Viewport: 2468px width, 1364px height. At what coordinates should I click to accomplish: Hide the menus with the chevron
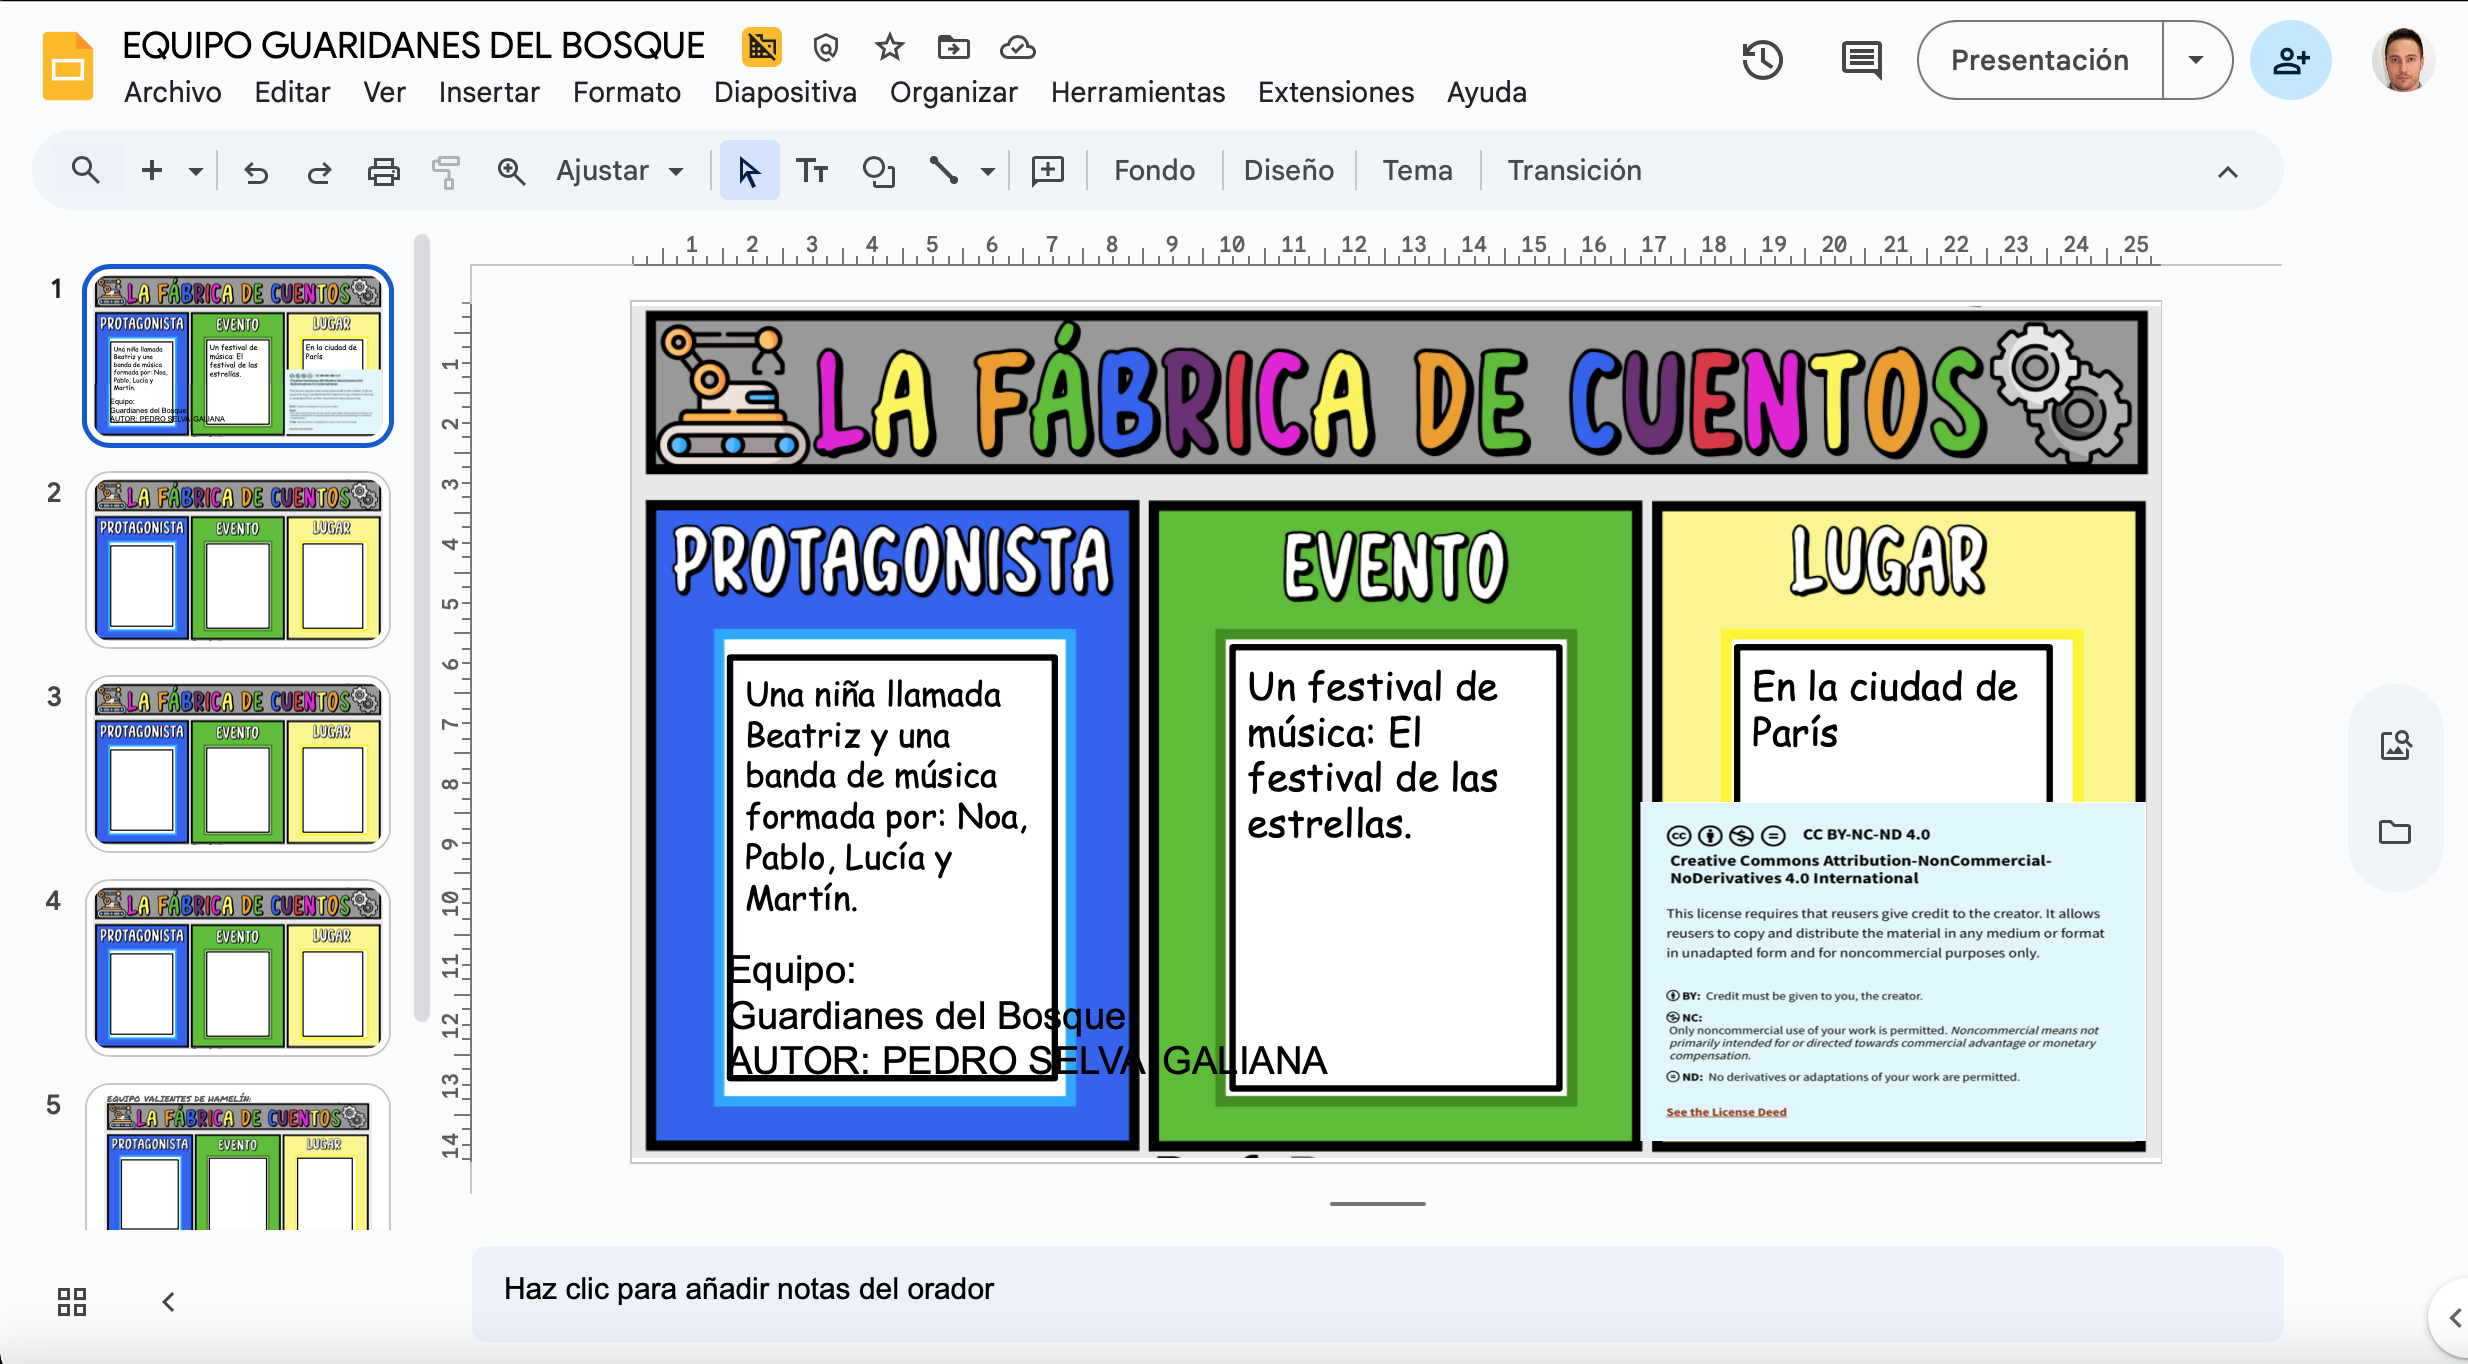tap(2227, 172)
